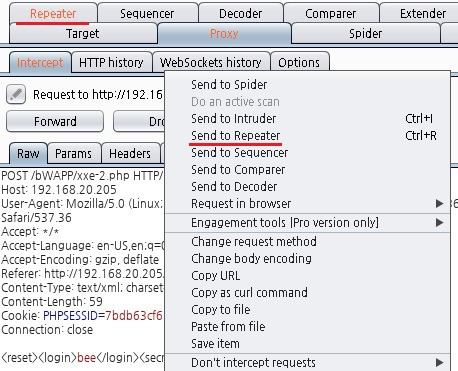
Task: Choose Save item
Action: (x=307, y=344)
